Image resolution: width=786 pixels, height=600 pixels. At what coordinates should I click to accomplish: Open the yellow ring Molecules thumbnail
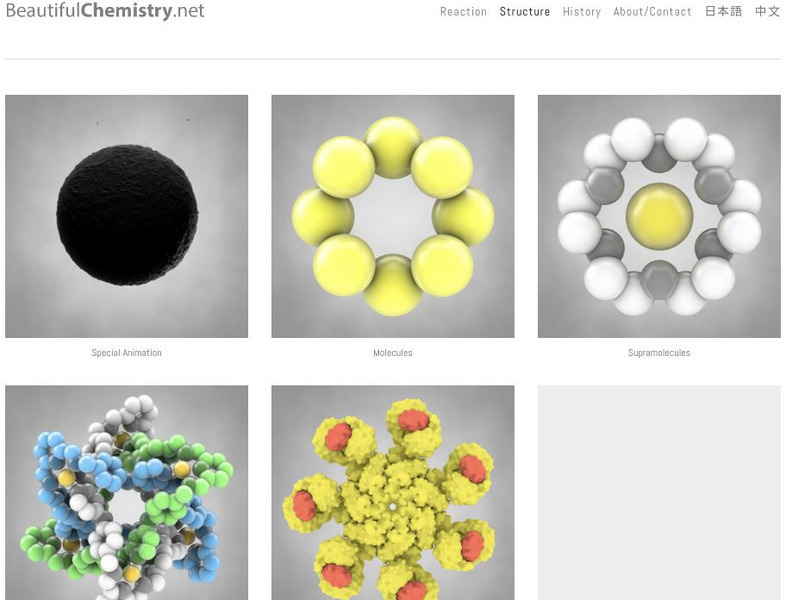(x=392, y=216)
